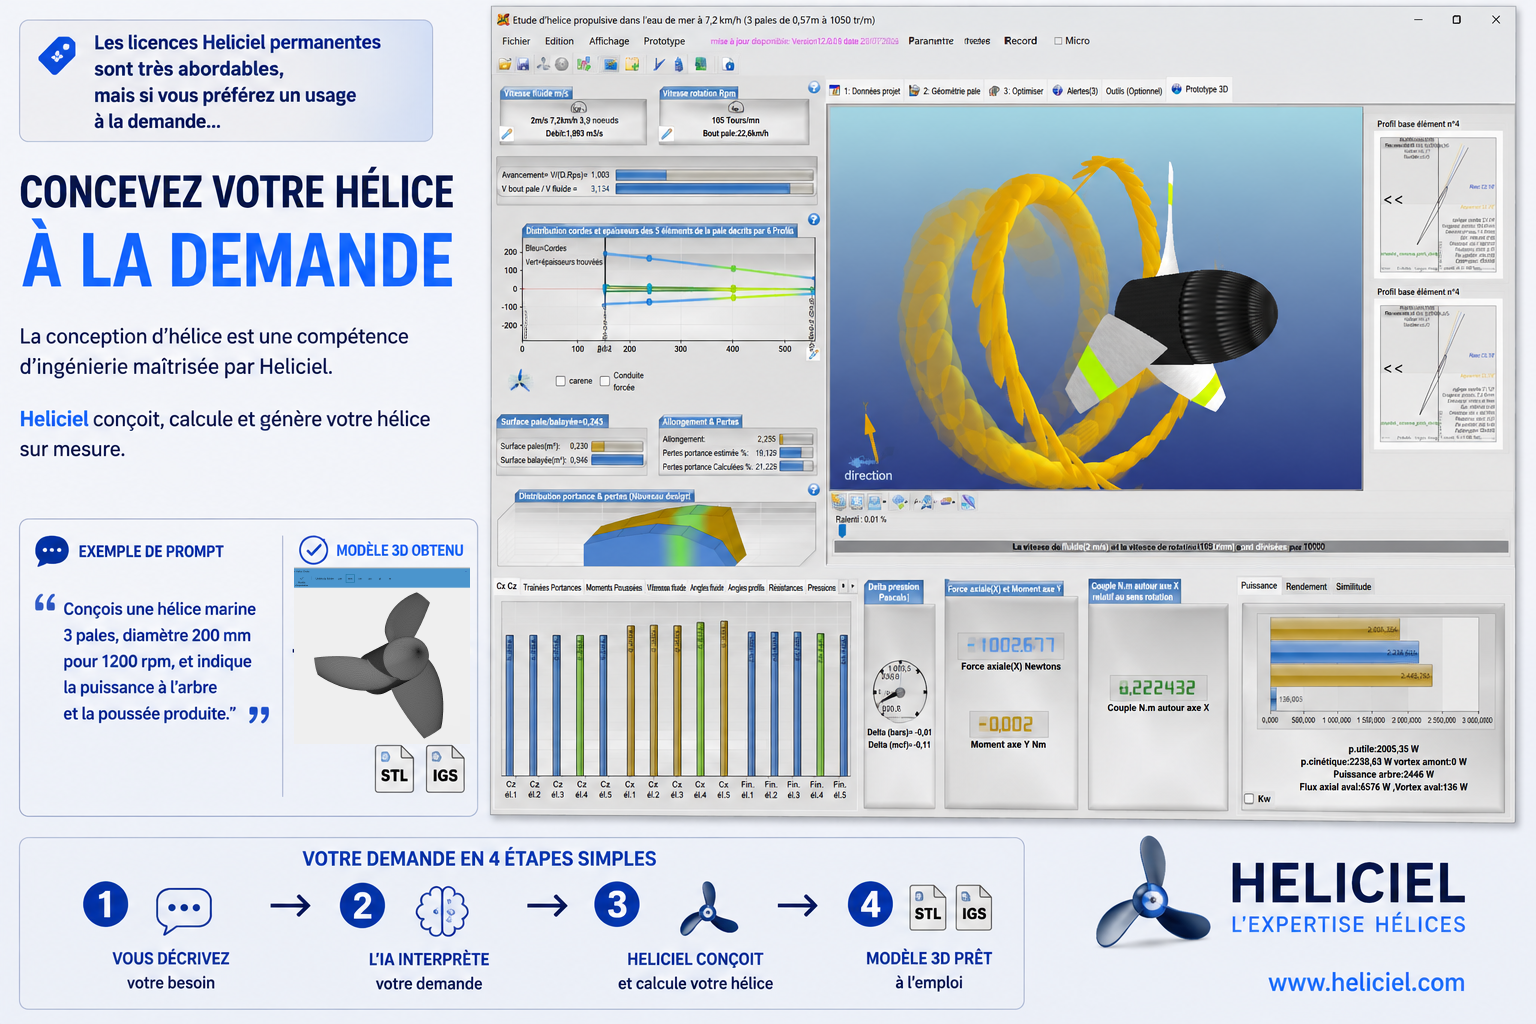The height and width of the screenshot is (1024, 1536).
Task: Click the pink update available notice
Action: pos(804,41)
